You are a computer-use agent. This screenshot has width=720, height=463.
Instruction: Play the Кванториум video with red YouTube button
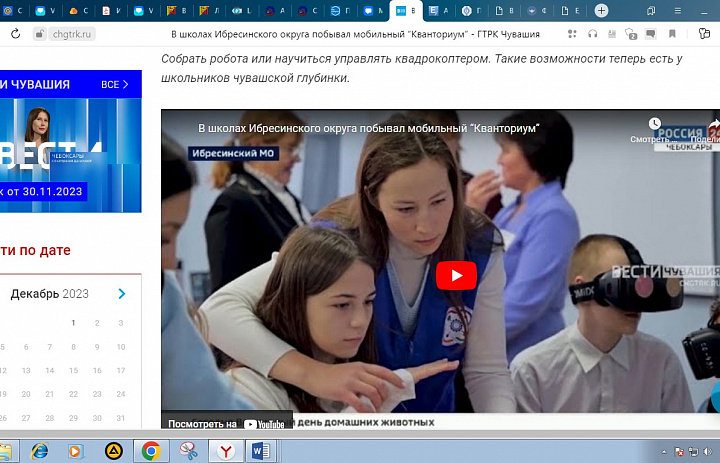coord(456,275)
